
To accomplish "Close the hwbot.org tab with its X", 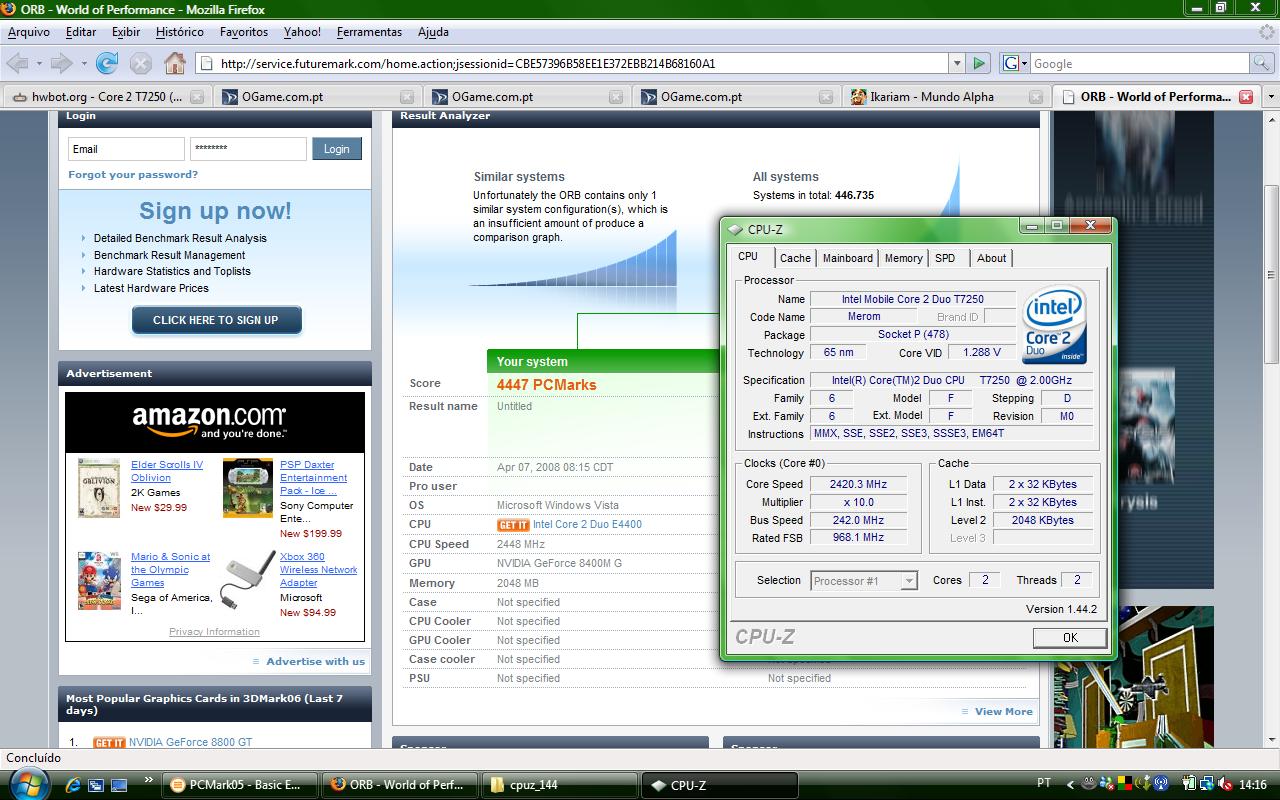I will [x=197, y=97].
